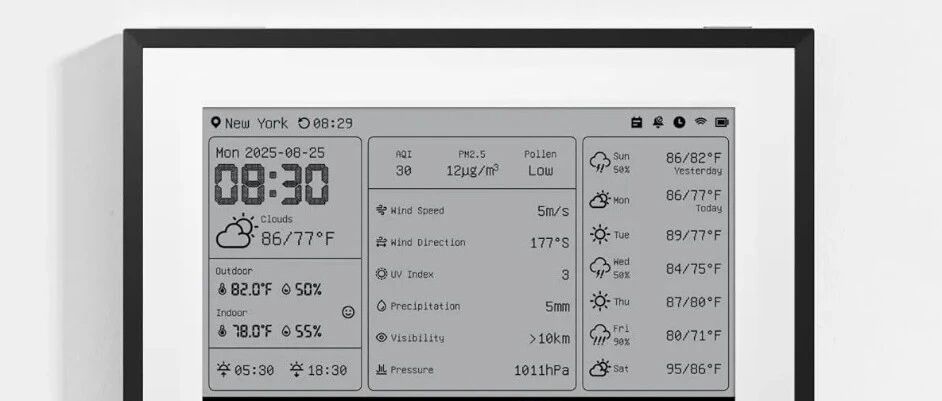942x401 pixels.
Task: Click the clock icon in the status bar
Action: pyautogui.click(x=679, y=123)
